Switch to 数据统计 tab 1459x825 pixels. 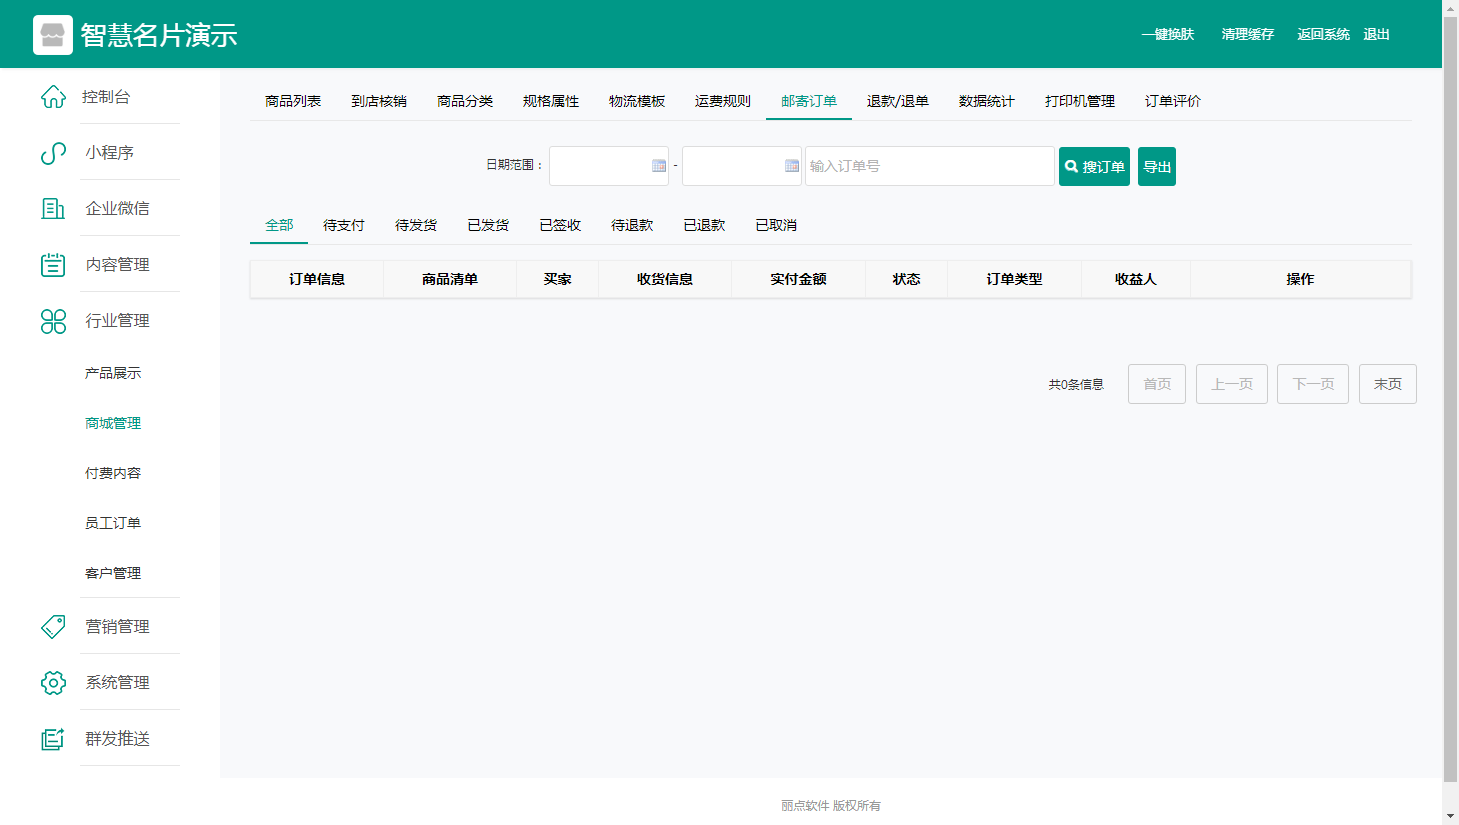coord(987,101)
